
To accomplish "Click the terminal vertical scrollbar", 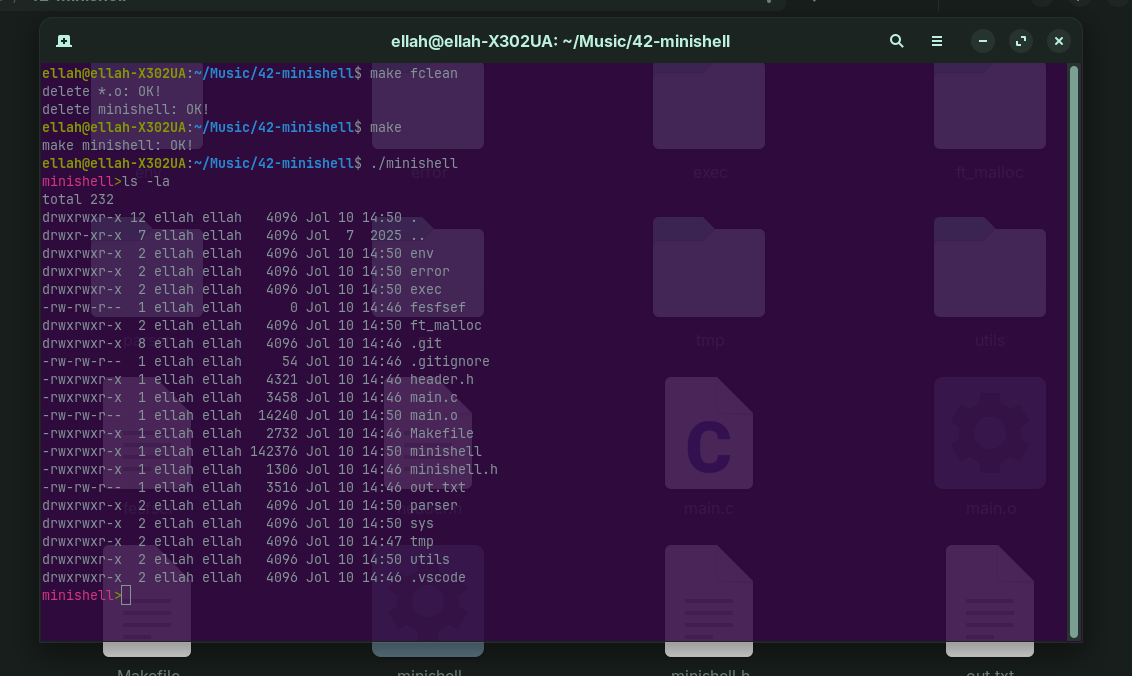I will (x=1074, y=352).
